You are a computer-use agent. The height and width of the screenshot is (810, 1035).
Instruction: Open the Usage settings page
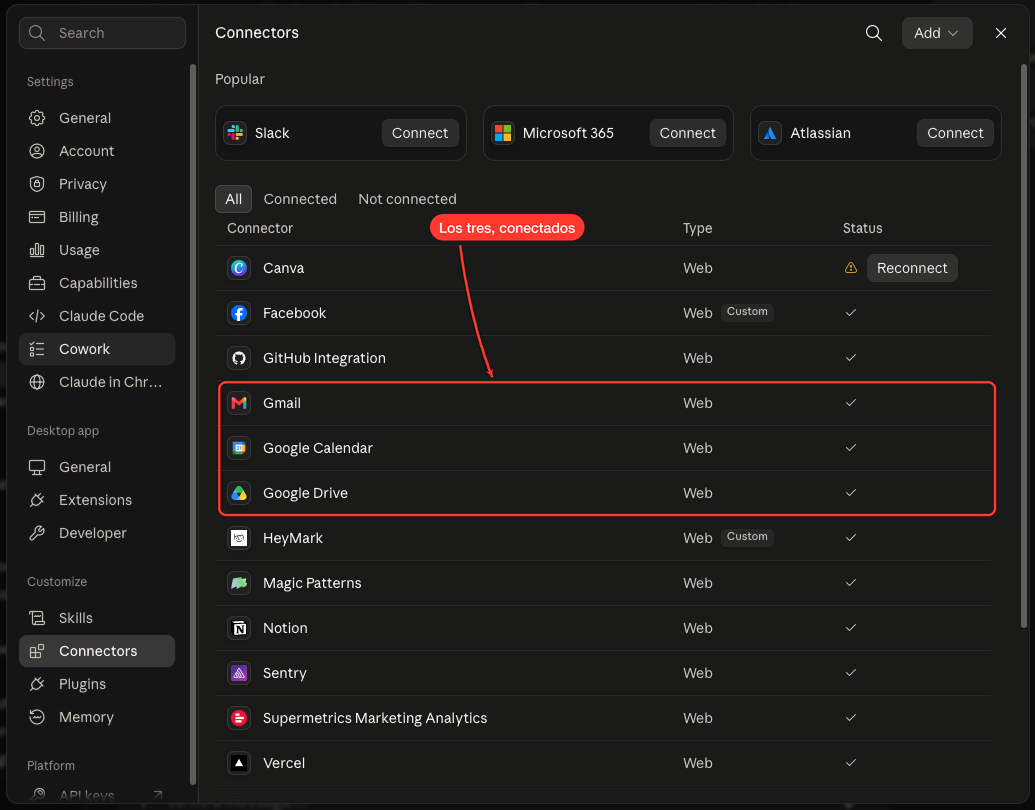pos(97,250)
